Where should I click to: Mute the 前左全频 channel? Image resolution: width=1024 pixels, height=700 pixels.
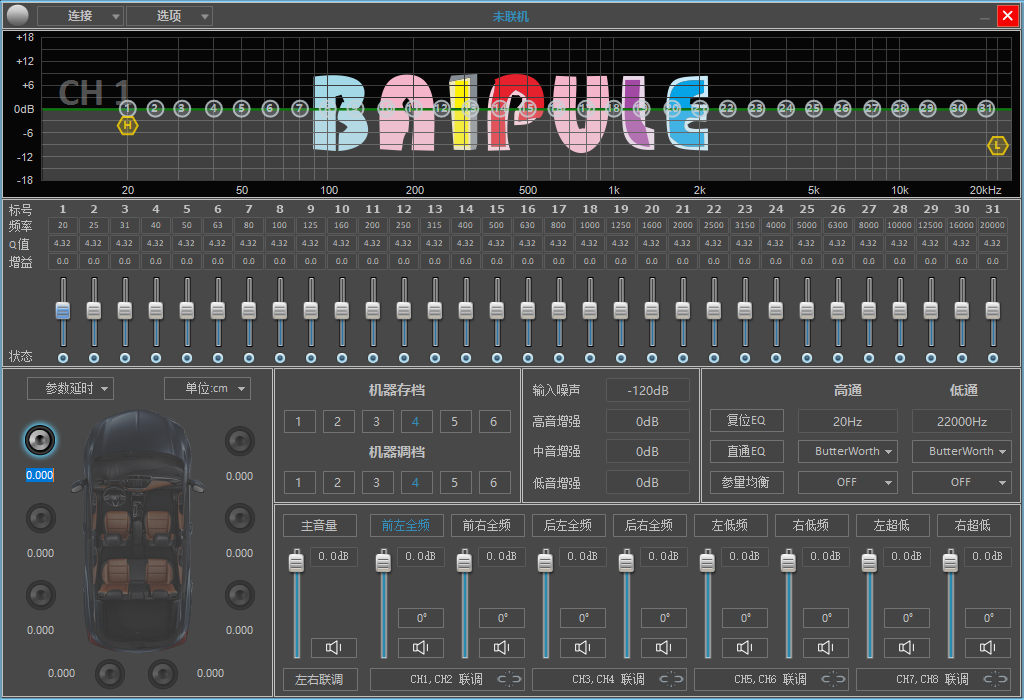point(421,647)
